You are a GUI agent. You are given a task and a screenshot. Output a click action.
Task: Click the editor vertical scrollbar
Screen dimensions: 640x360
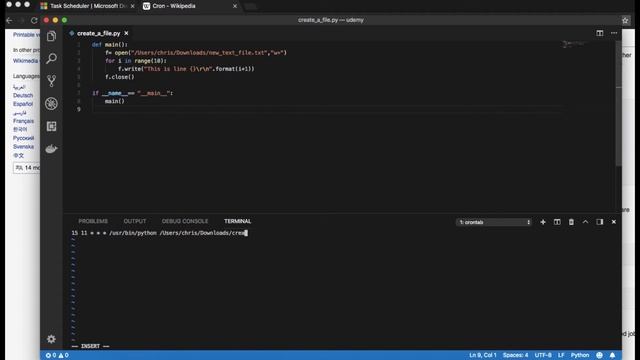click(618, 104)
